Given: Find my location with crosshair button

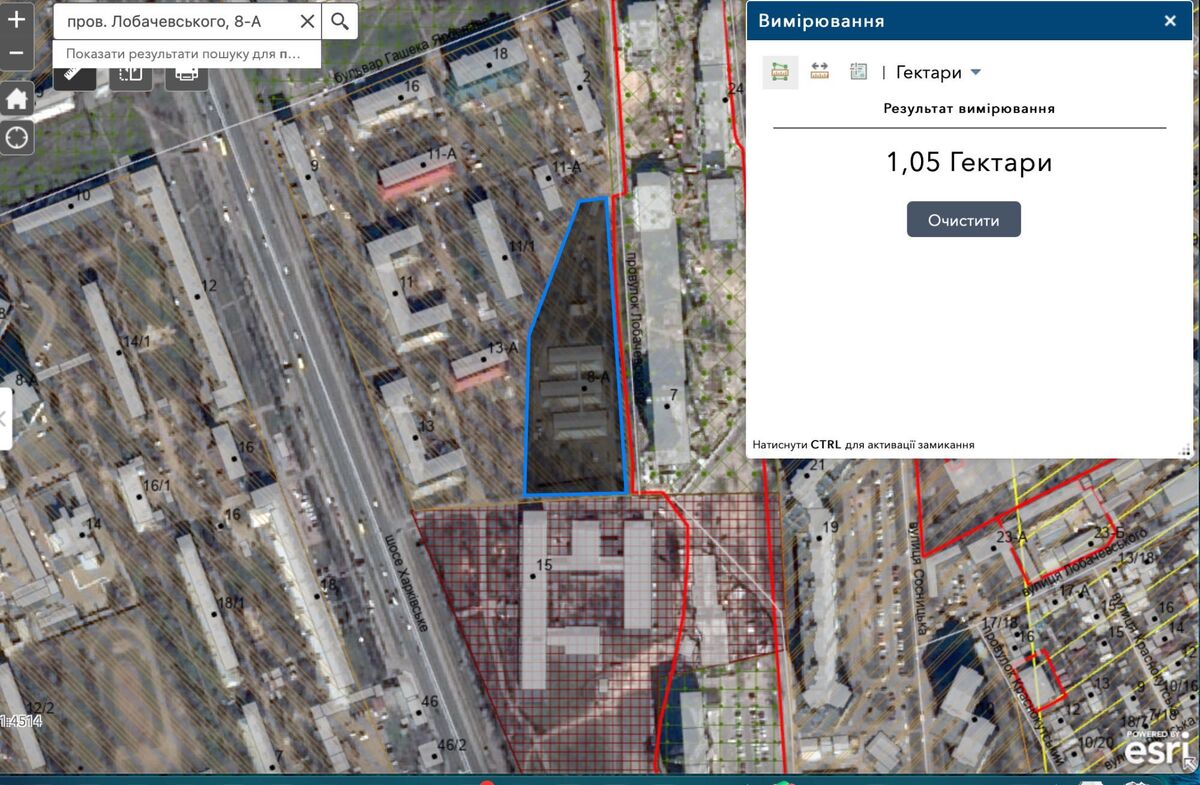Looking at the screenshot, I should click(x=17, y=138).
